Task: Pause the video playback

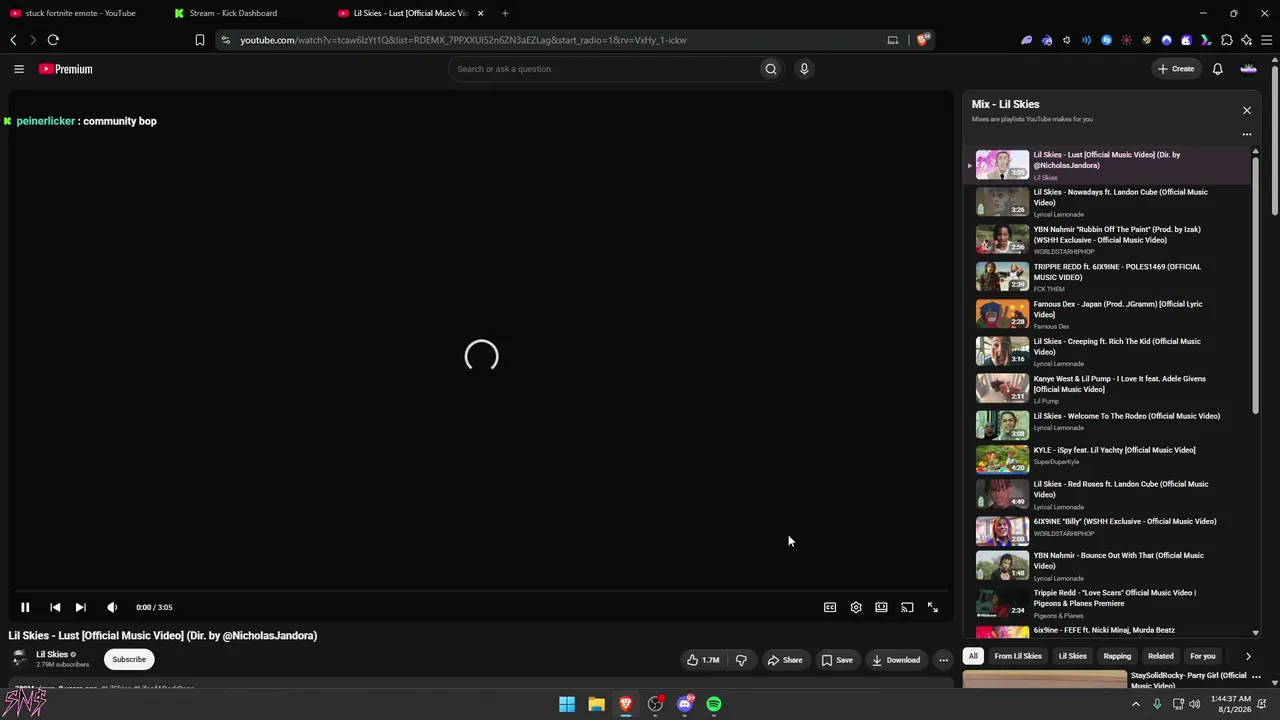Action: [x=25, y=607]
